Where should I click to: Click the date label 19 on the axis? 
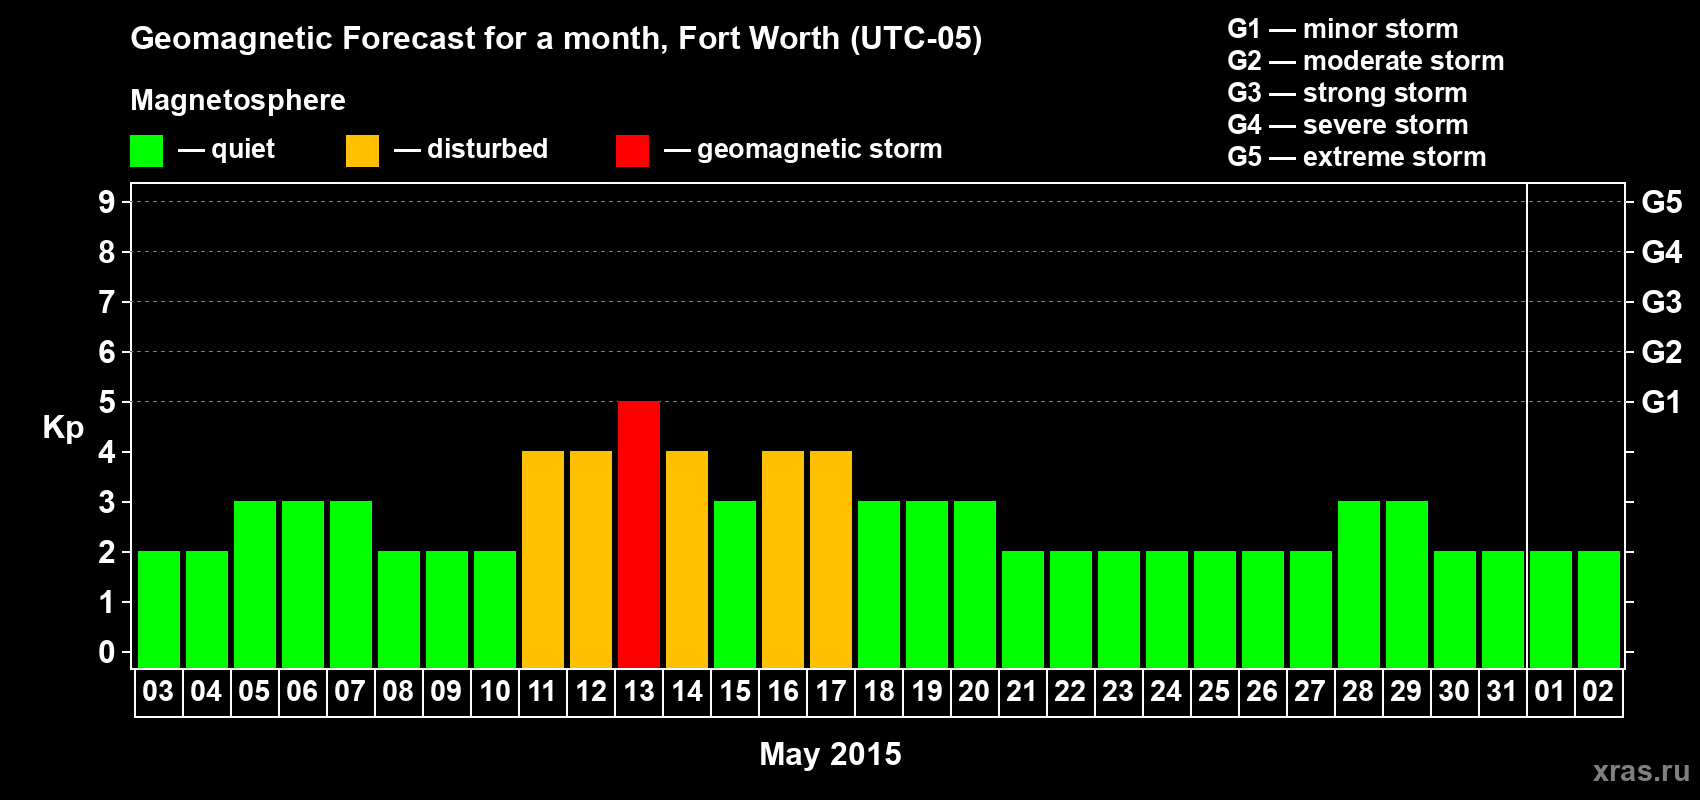point(927,692)
